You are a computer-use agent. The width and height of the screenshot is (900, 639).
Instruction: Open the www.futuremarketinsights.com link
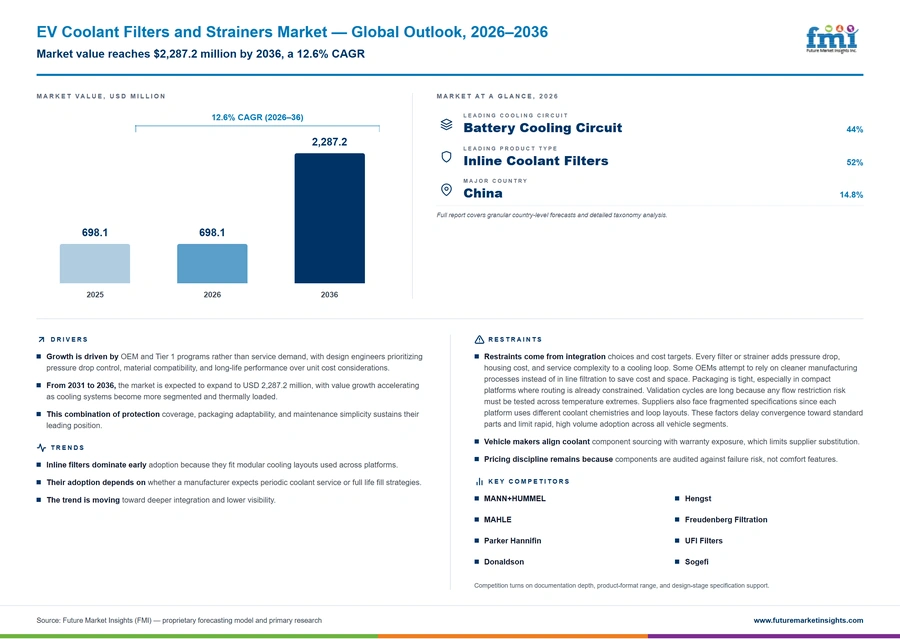808,621
